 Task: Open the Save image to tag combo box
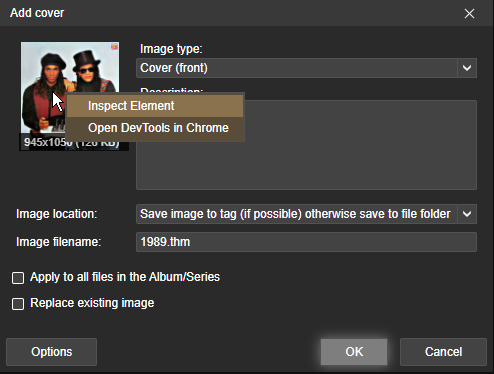tap(306, 214)
